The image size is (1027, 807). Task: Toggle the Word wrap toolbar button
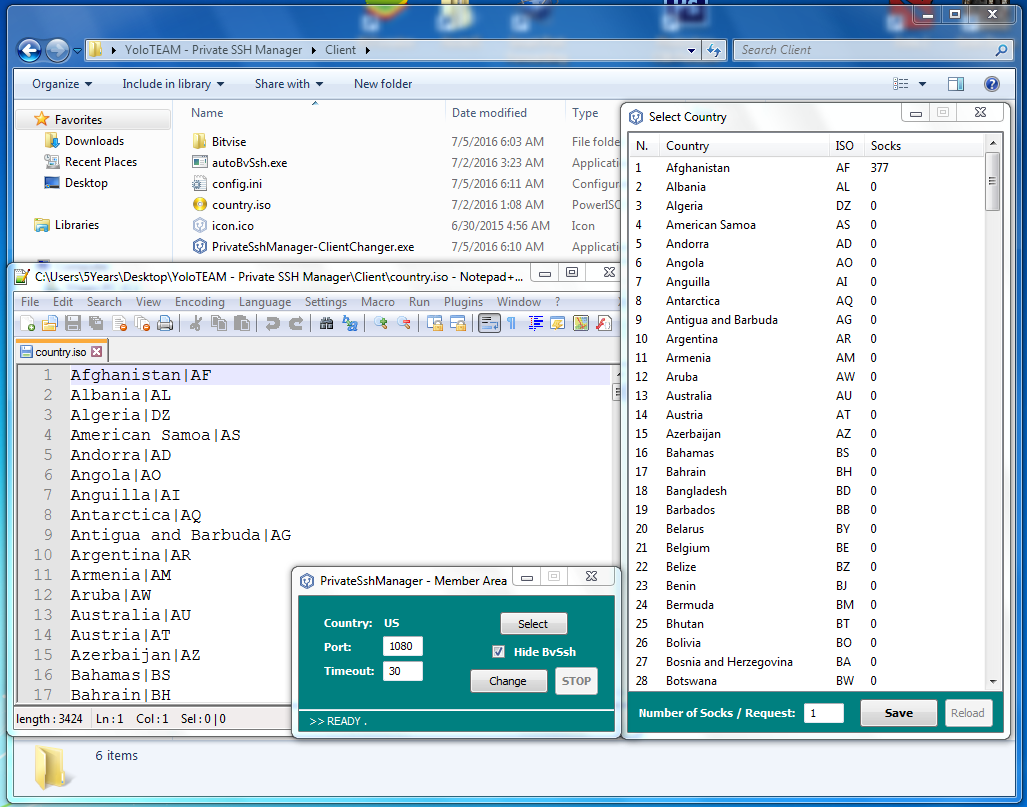point(489,323)
